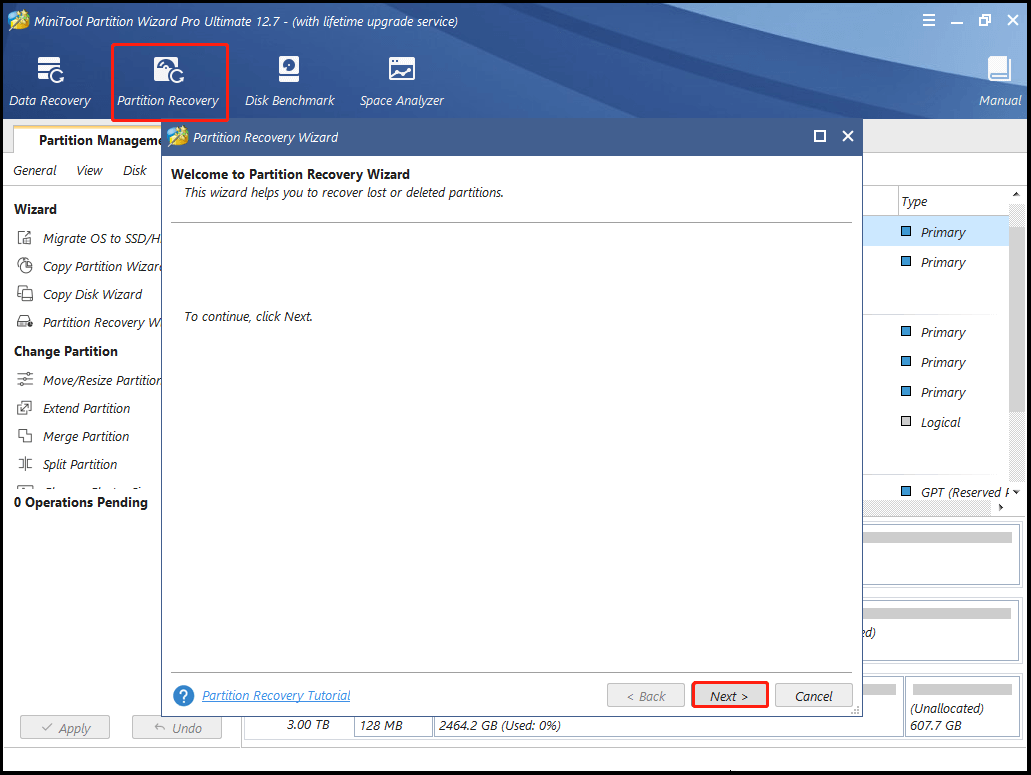Open the Partition Recovery Tutorial link
1031x775 pixels.
point(276,695)
